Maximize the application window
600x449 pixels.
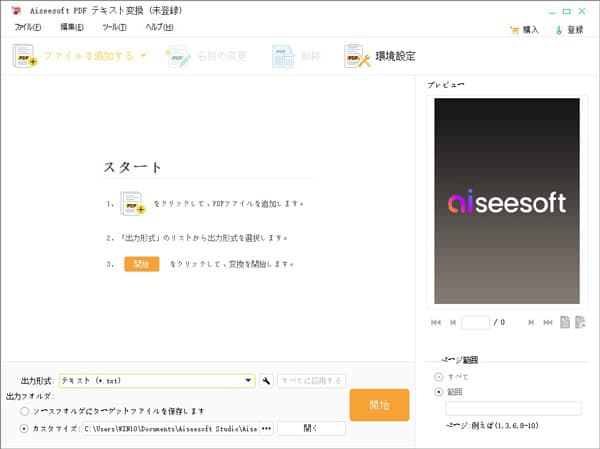tap(567, 11)
